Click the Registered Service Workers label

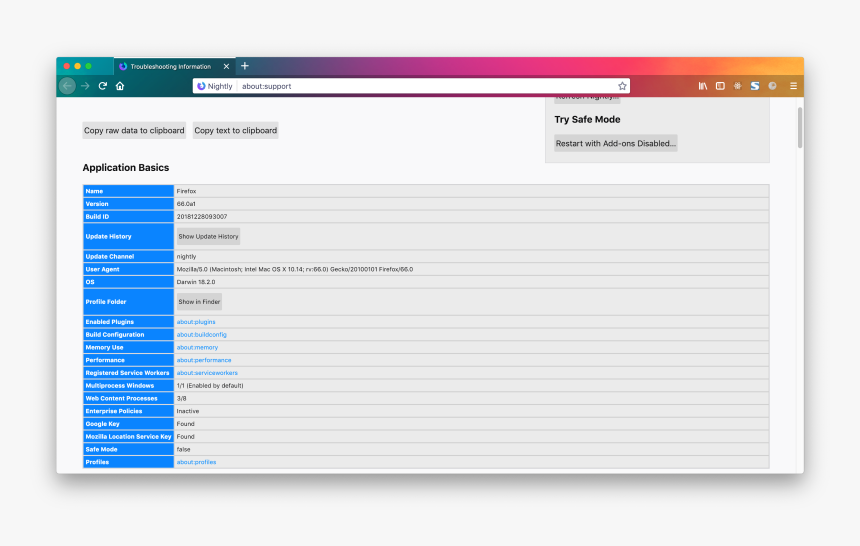point(127,373)
